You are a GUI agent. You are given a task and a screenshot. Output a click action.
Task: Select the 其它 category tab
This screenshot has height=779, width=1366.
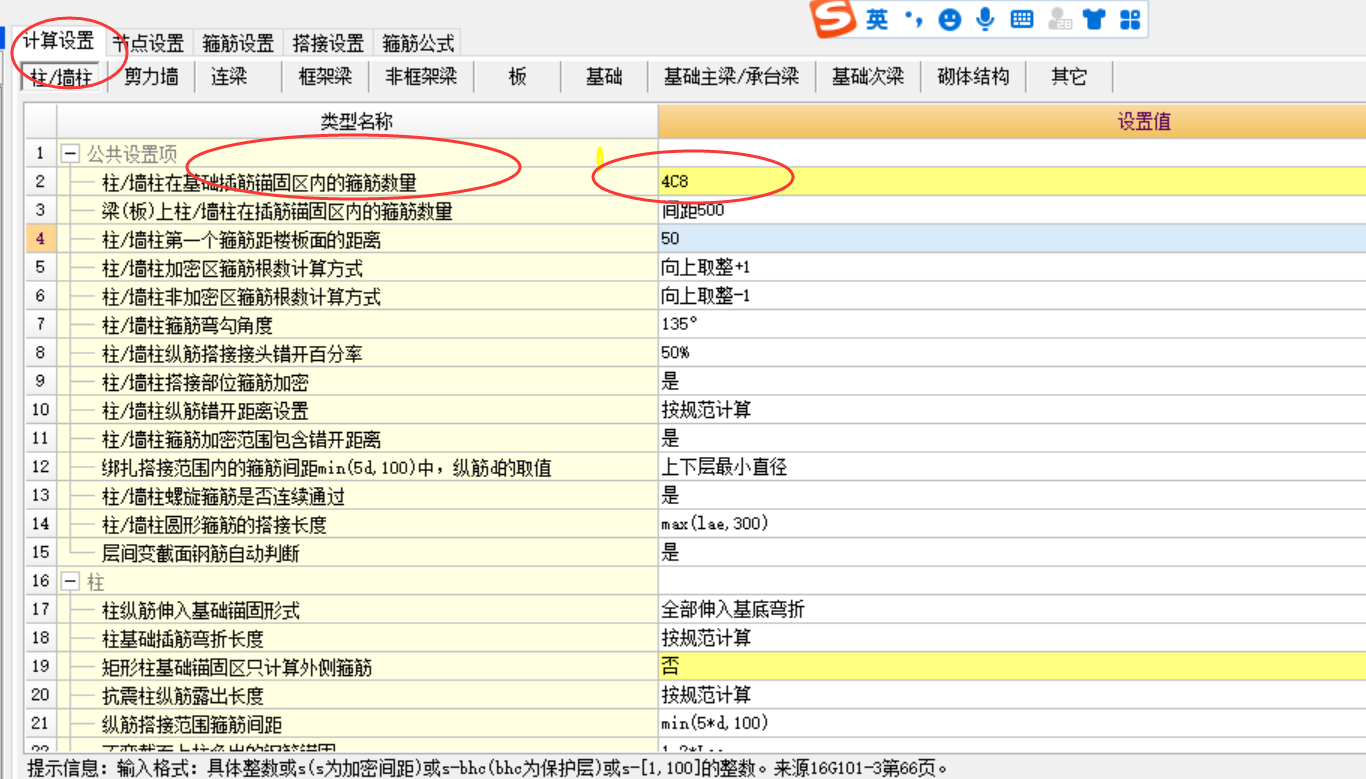click(1069, 77)
